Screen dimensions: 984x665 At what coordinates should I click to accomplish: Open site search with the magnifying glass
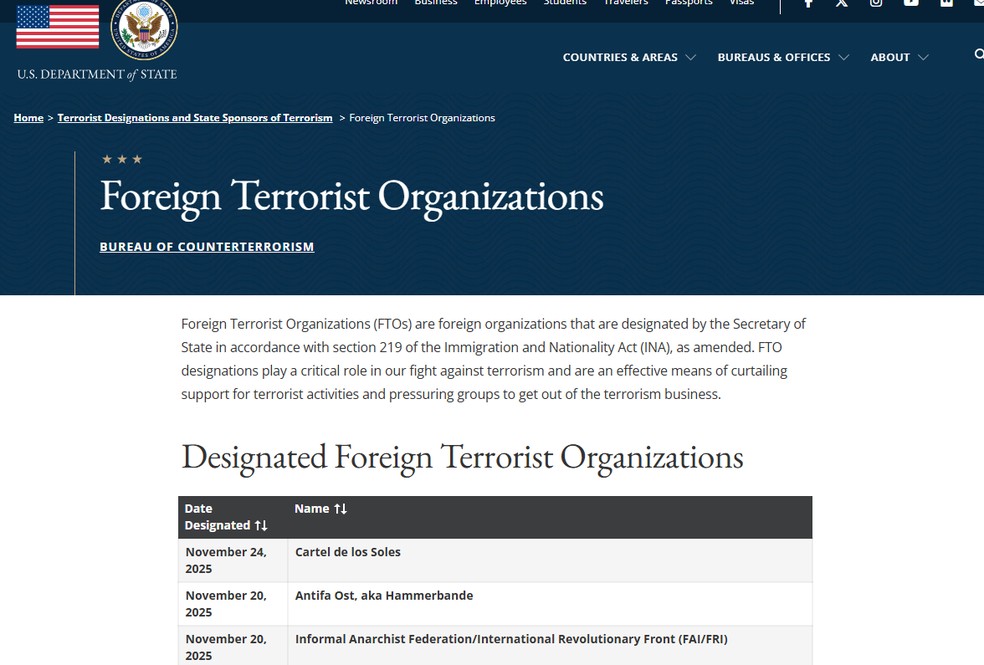pyautogui.click(x=977, y=54)
